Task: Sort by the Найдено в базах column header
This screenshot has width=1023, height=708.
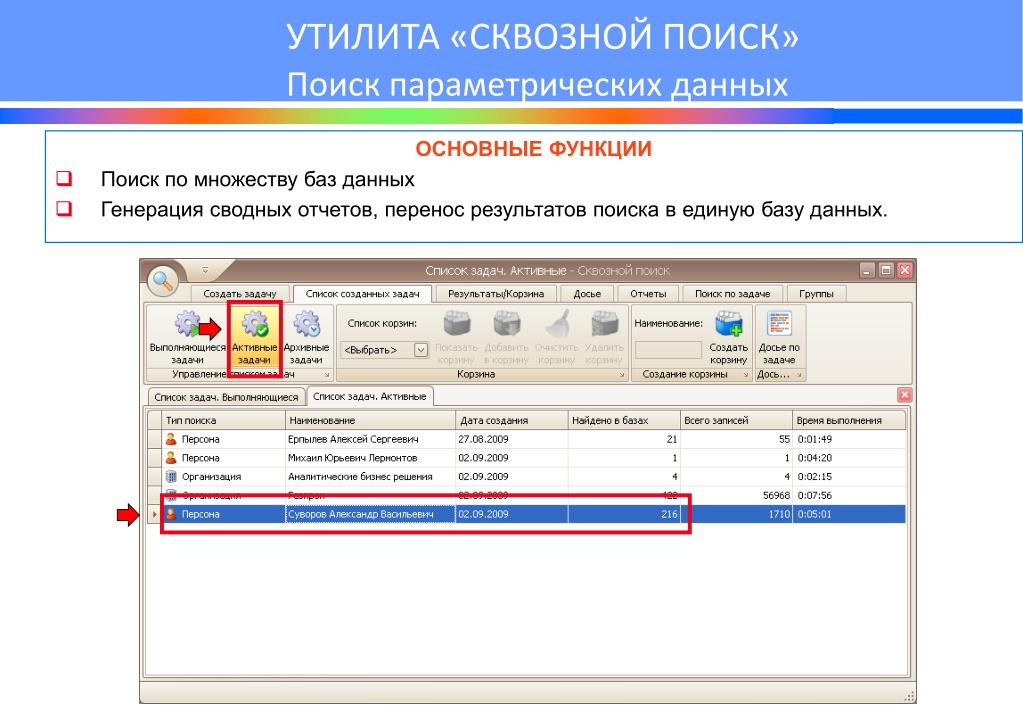Action: coord(624,420)
